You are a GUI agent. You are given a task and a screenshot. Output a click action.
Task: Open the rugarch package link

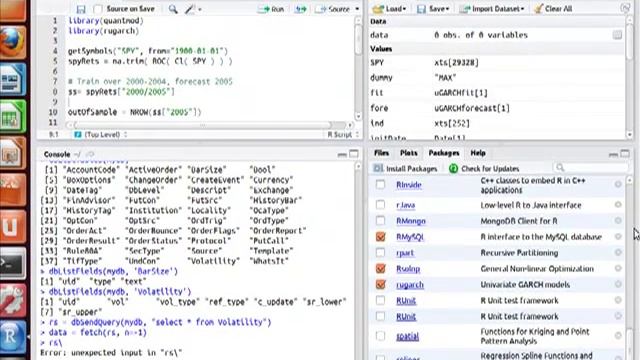410,285
